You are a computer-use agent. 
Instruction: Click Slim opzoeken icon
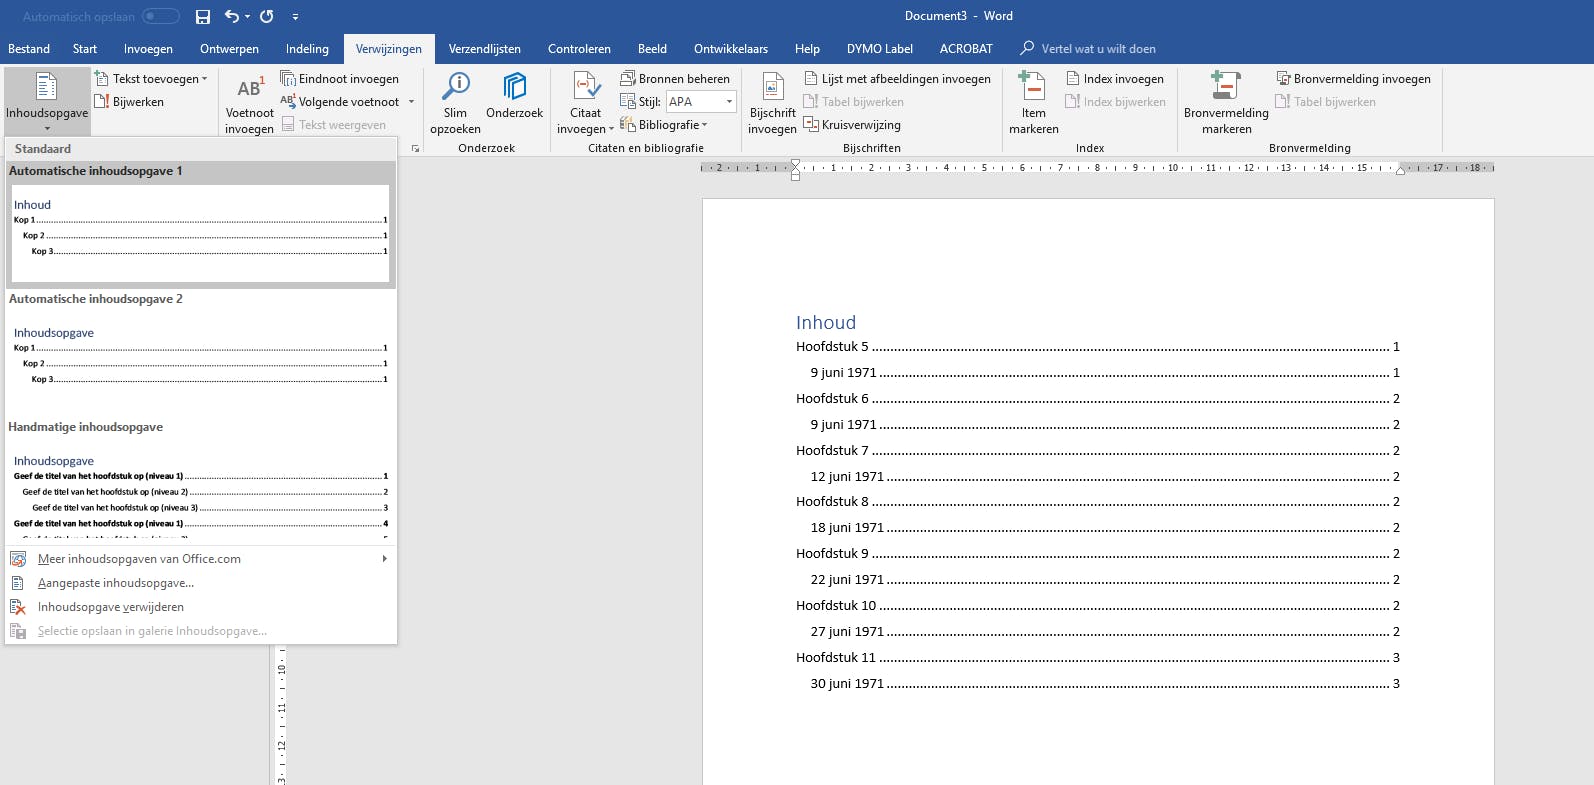tap(456, 102)
